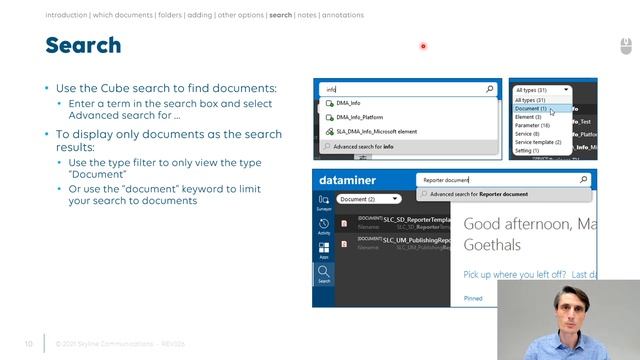Click magnifier in Reporter document search box
Viewport: 640px width, 360px height.
pos(584,179)
